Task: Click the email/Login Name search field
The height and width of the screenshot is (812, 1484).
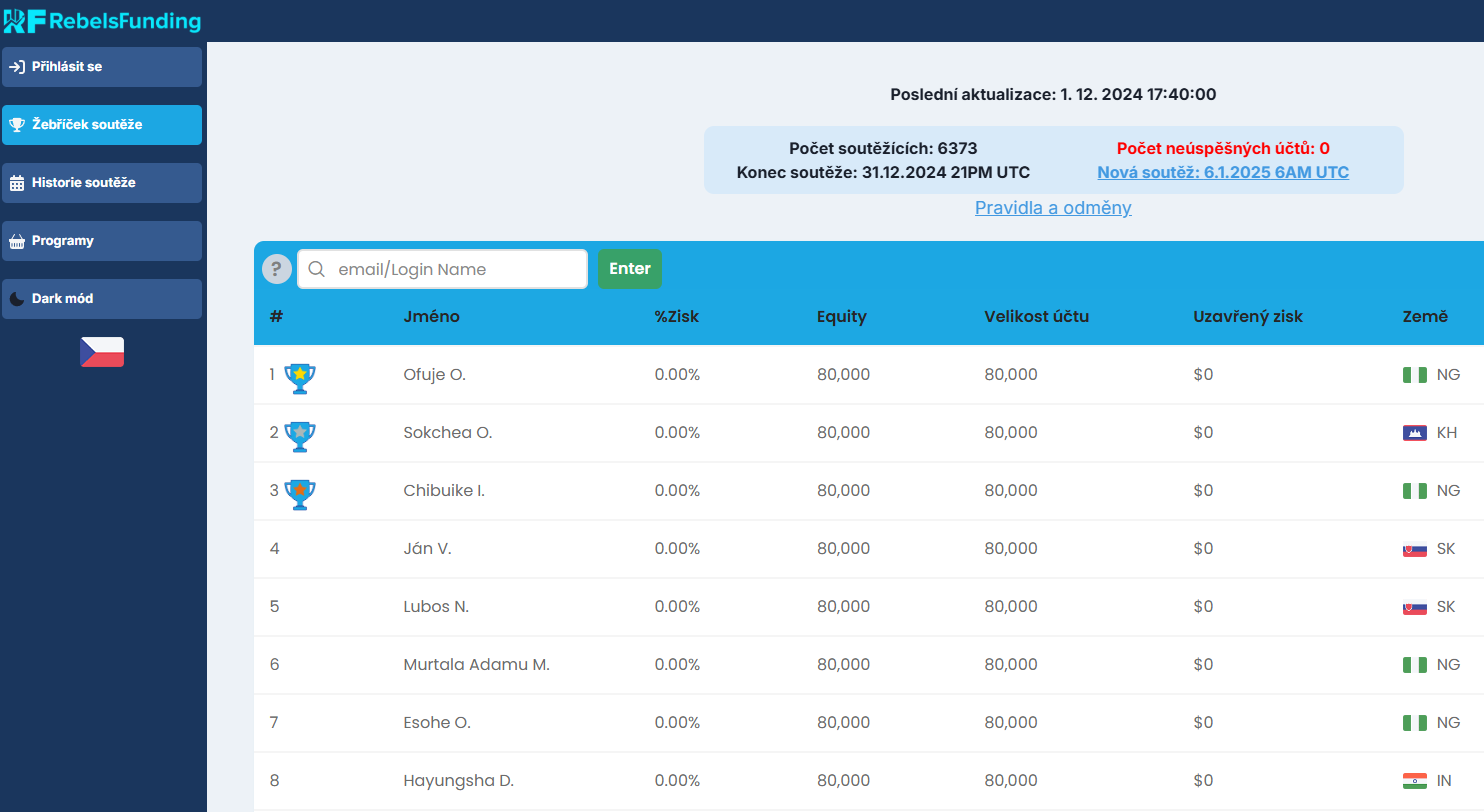Action: coord(442,269)
